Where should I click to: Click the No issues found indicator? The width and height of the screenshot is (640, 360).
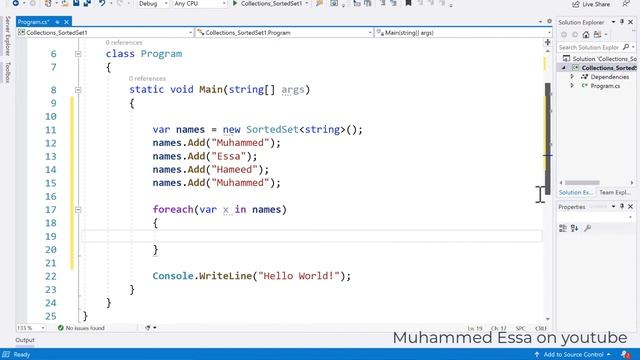tap(81, 328)
